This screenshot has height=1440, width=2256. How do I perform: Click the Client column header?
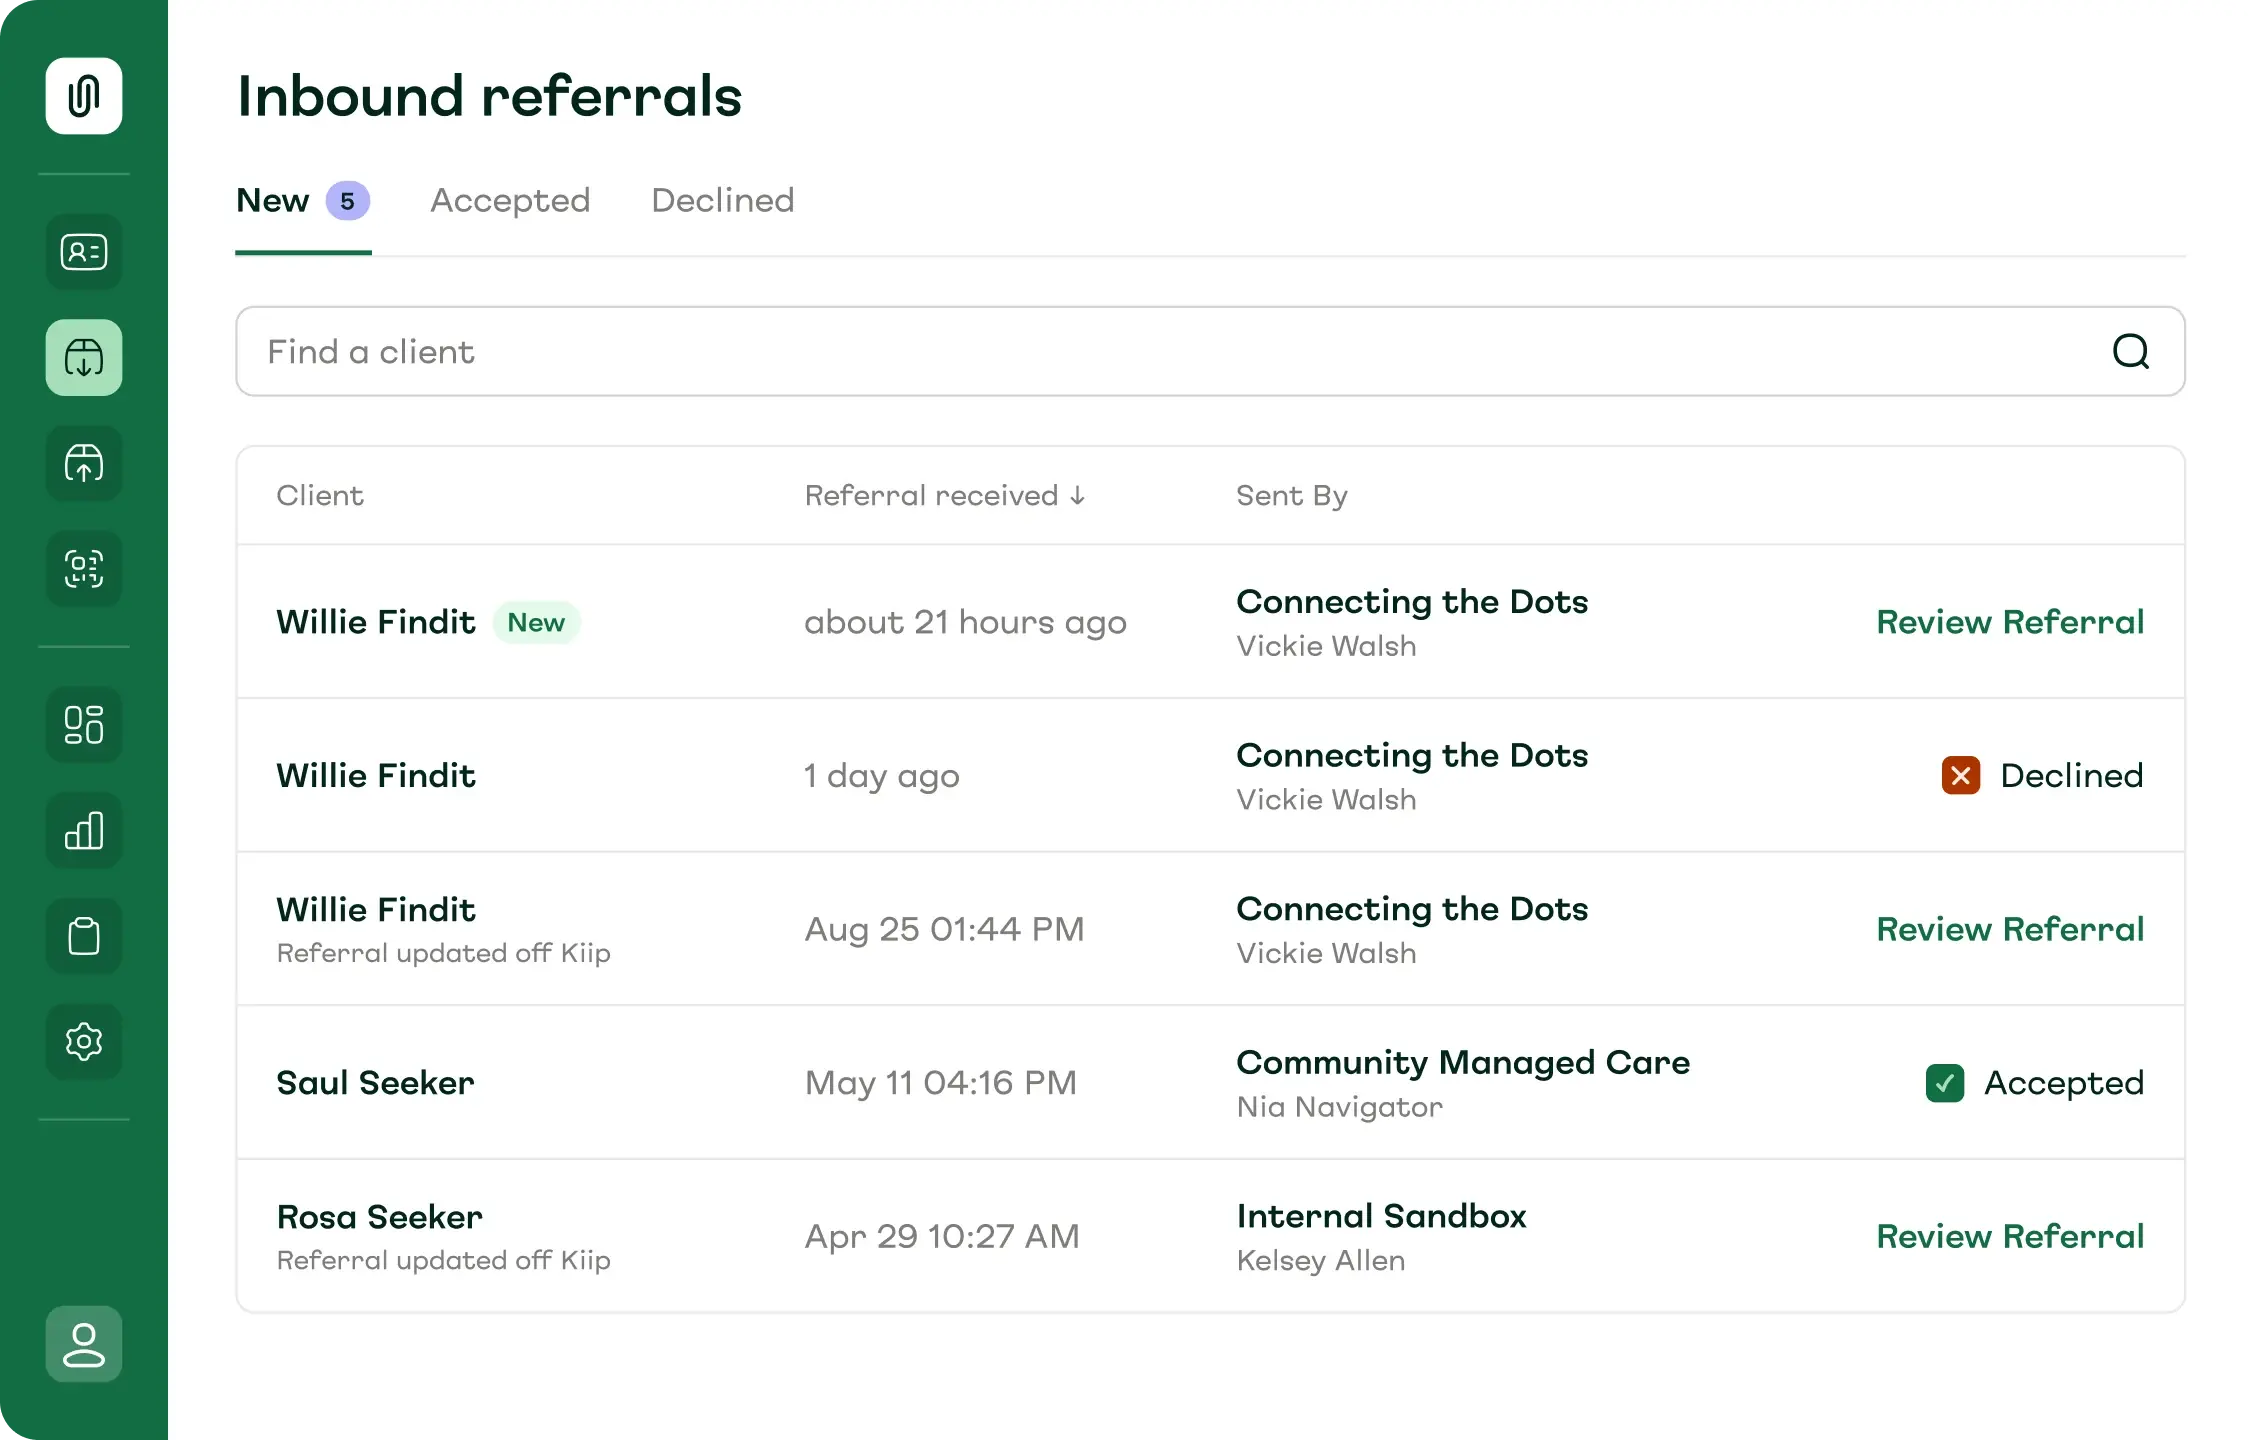(320, 496)
